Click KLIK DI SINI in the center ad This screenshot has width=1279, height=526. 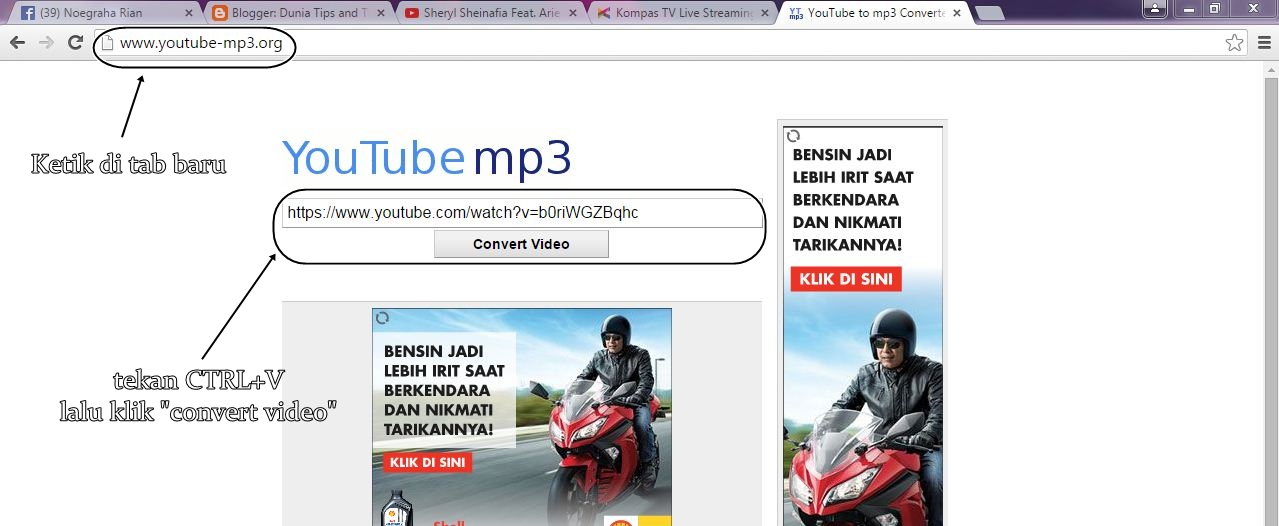[x=427, y=463]
